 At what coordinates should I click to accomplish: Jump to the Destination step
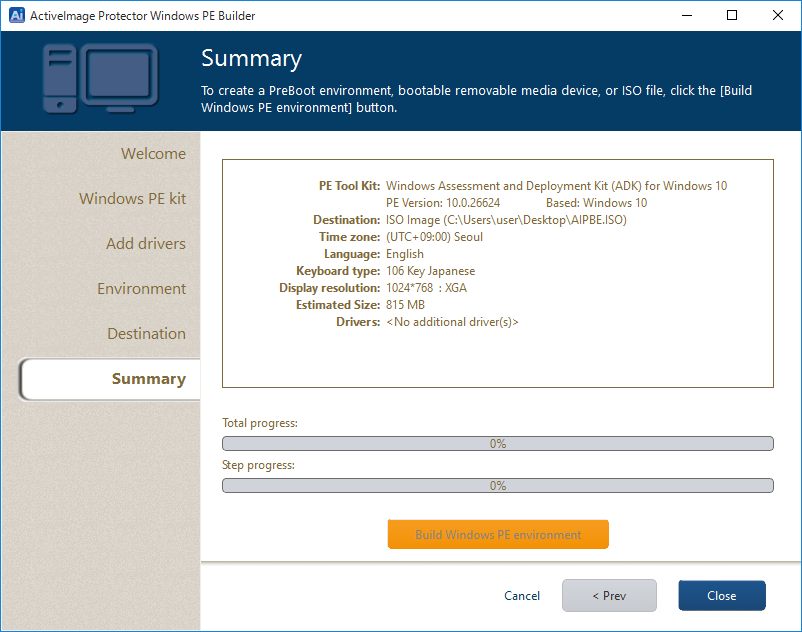[146, 334]
